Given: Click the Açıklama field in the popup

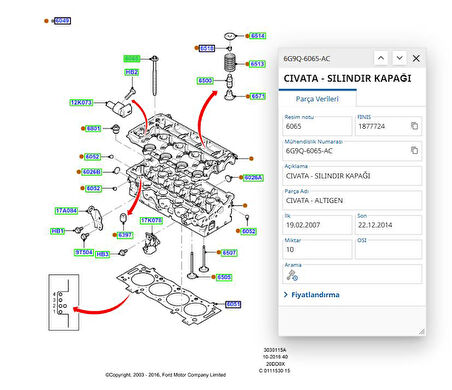Looking at the screenshot, I should click(x=352, y=176).
